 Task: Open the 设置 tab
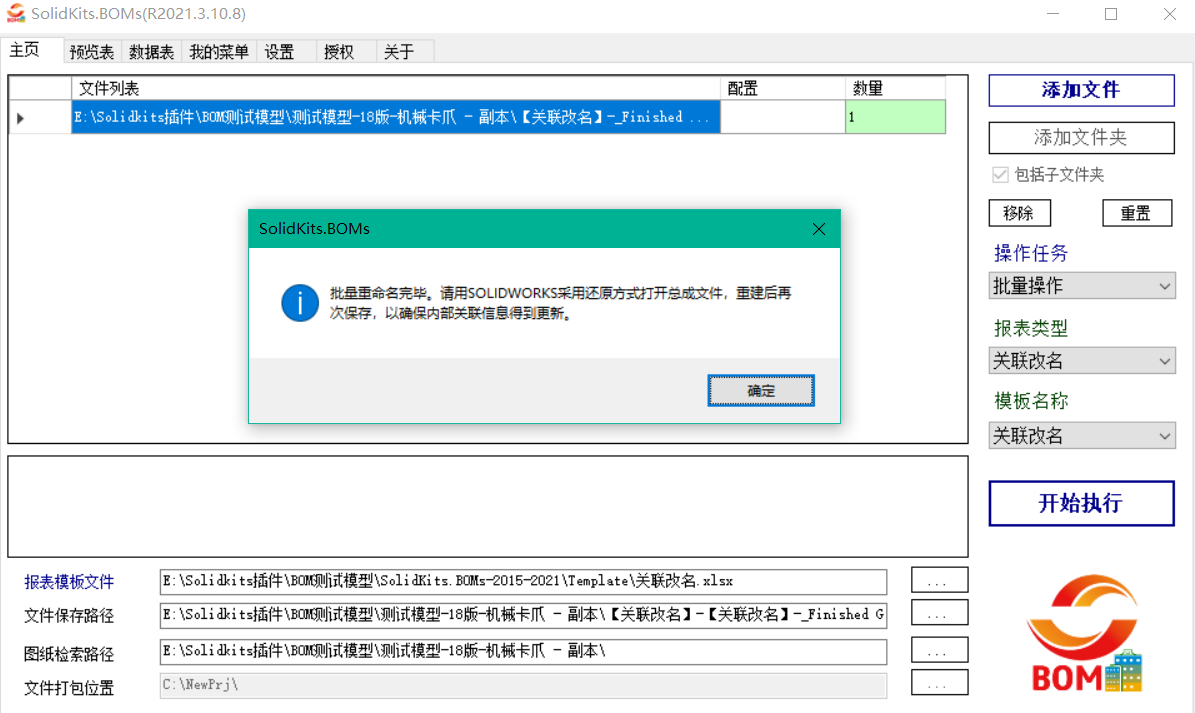coord(281,51)
